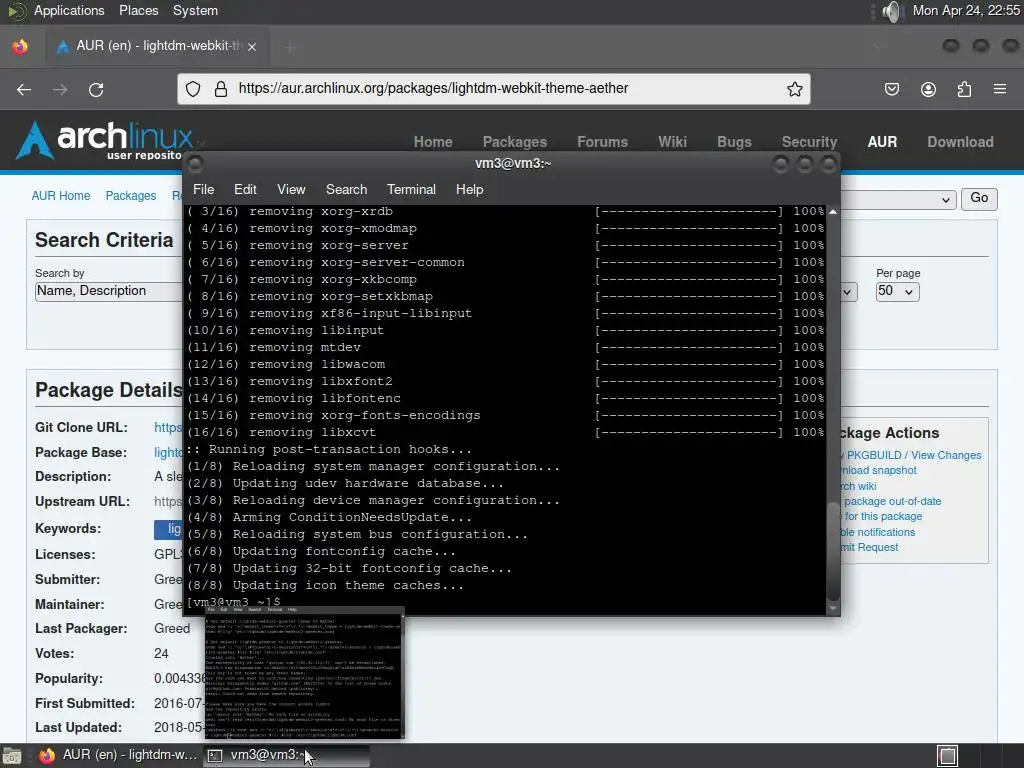1024x768 pixels.
Task: Click the date and time clock in the panel
Action: point(966,10)
